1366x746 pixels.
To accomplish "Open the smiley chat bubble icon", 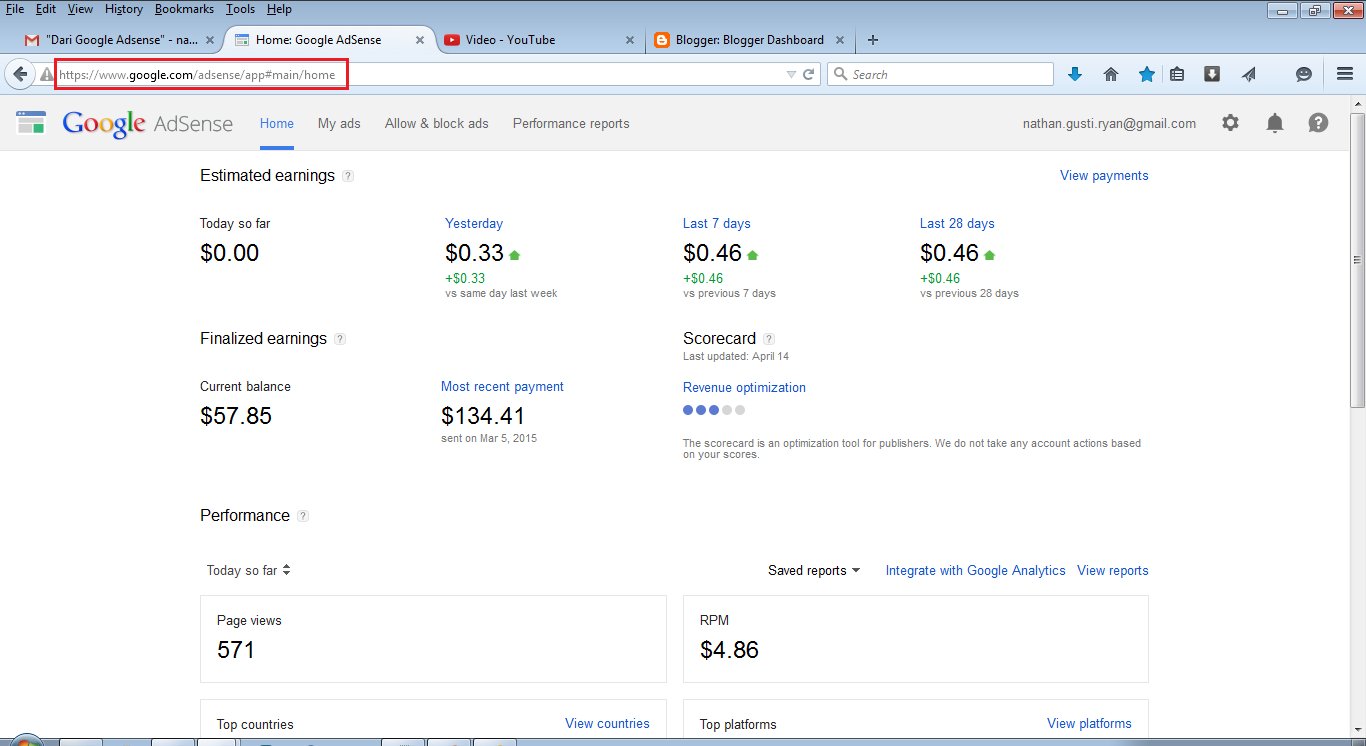I will pos(1303,74).
